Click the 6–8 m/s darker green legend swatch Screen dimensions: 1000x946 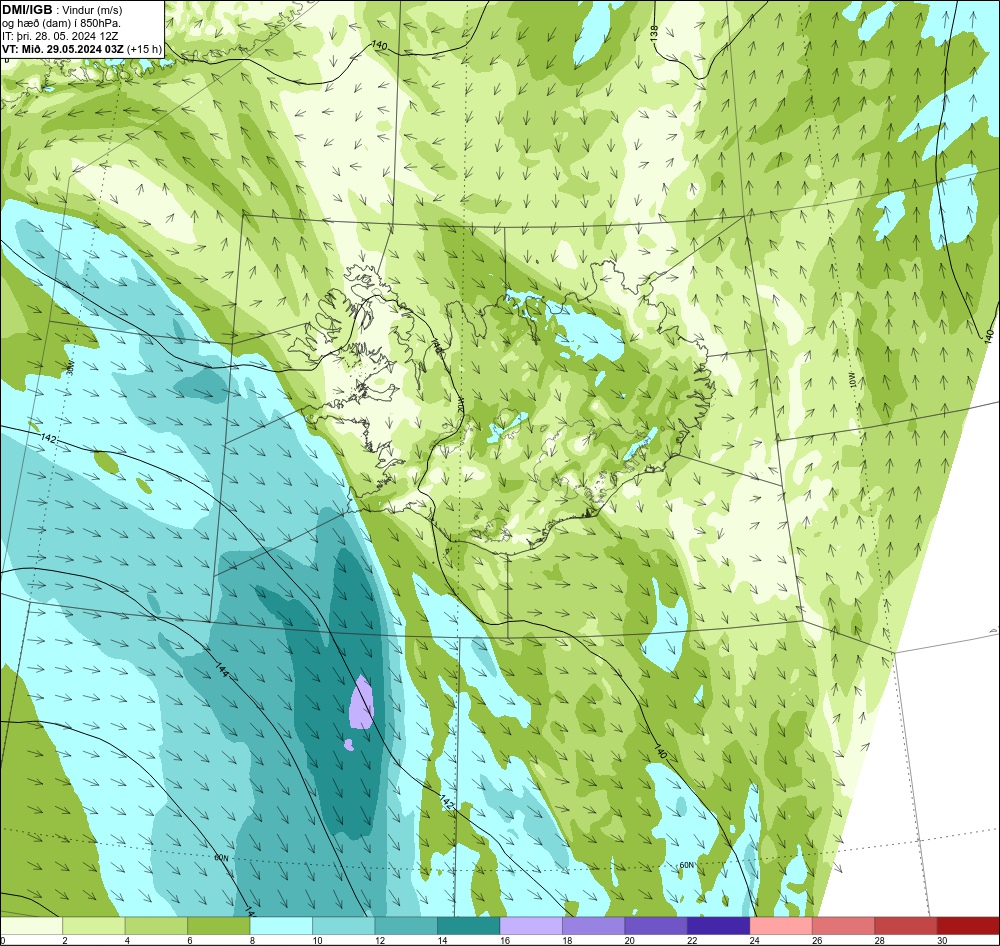point(219,926)
